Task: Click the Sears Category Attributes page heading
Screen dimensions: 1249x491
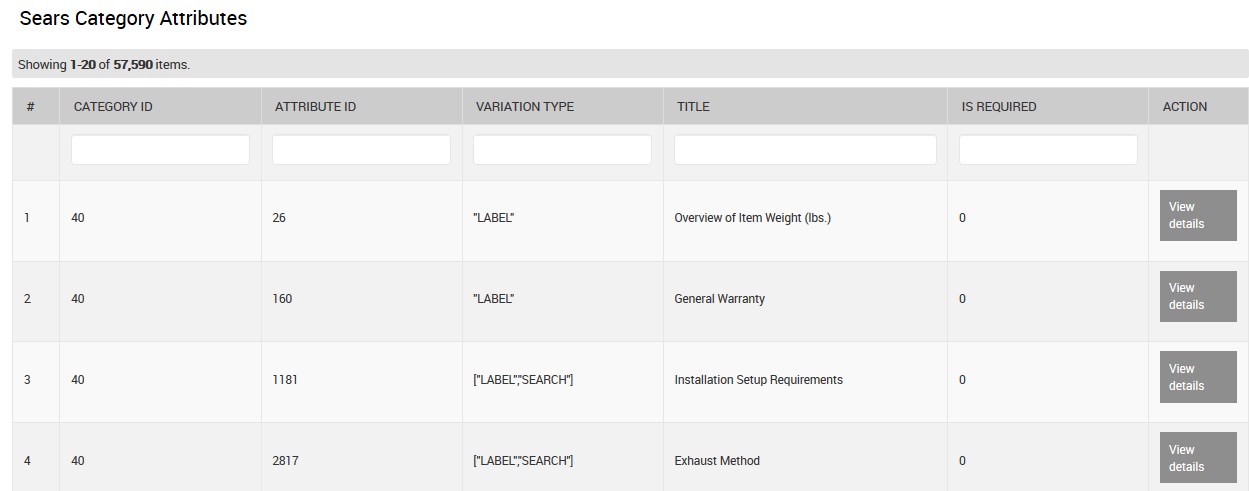Action: [x=133, y=19]
